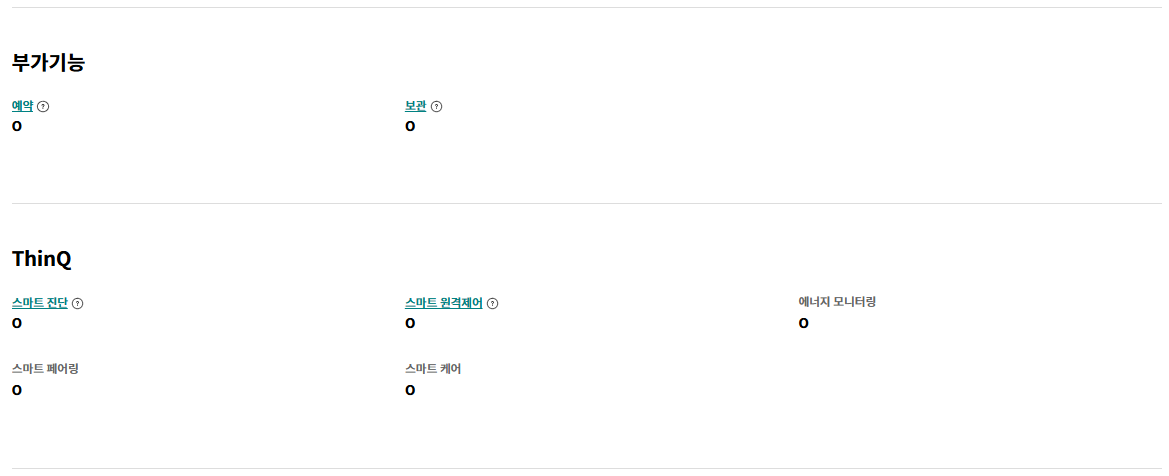Click the 부가기능 section heading
This screenshot has width=1169, height=476.
click(x=48, y=63)
